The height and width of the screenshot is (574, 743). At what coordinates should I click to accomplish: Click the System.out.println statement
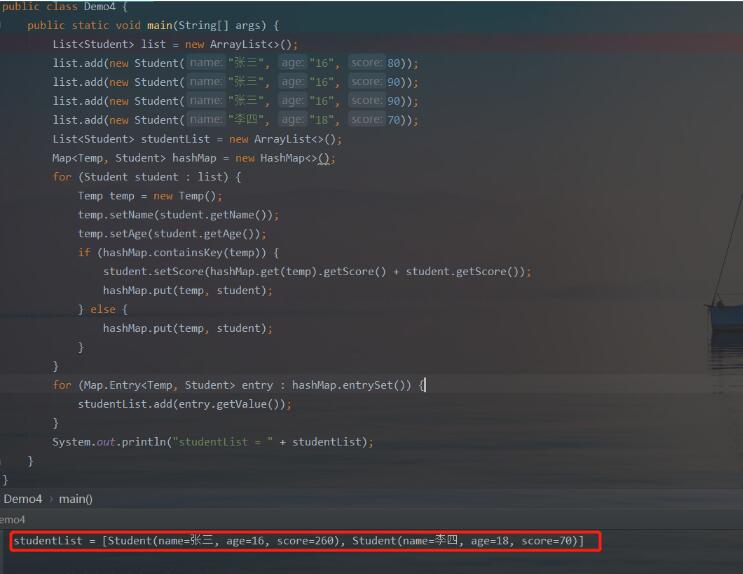point(213,442)
